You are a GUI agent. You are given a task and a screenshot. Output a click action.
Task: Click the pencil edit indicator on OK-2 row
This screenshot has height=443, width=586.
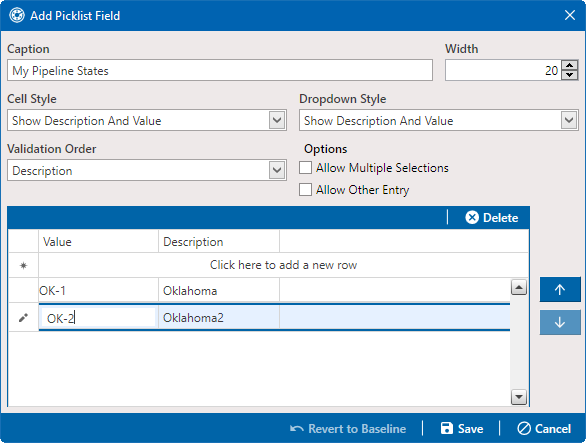[x=23, y=318]
